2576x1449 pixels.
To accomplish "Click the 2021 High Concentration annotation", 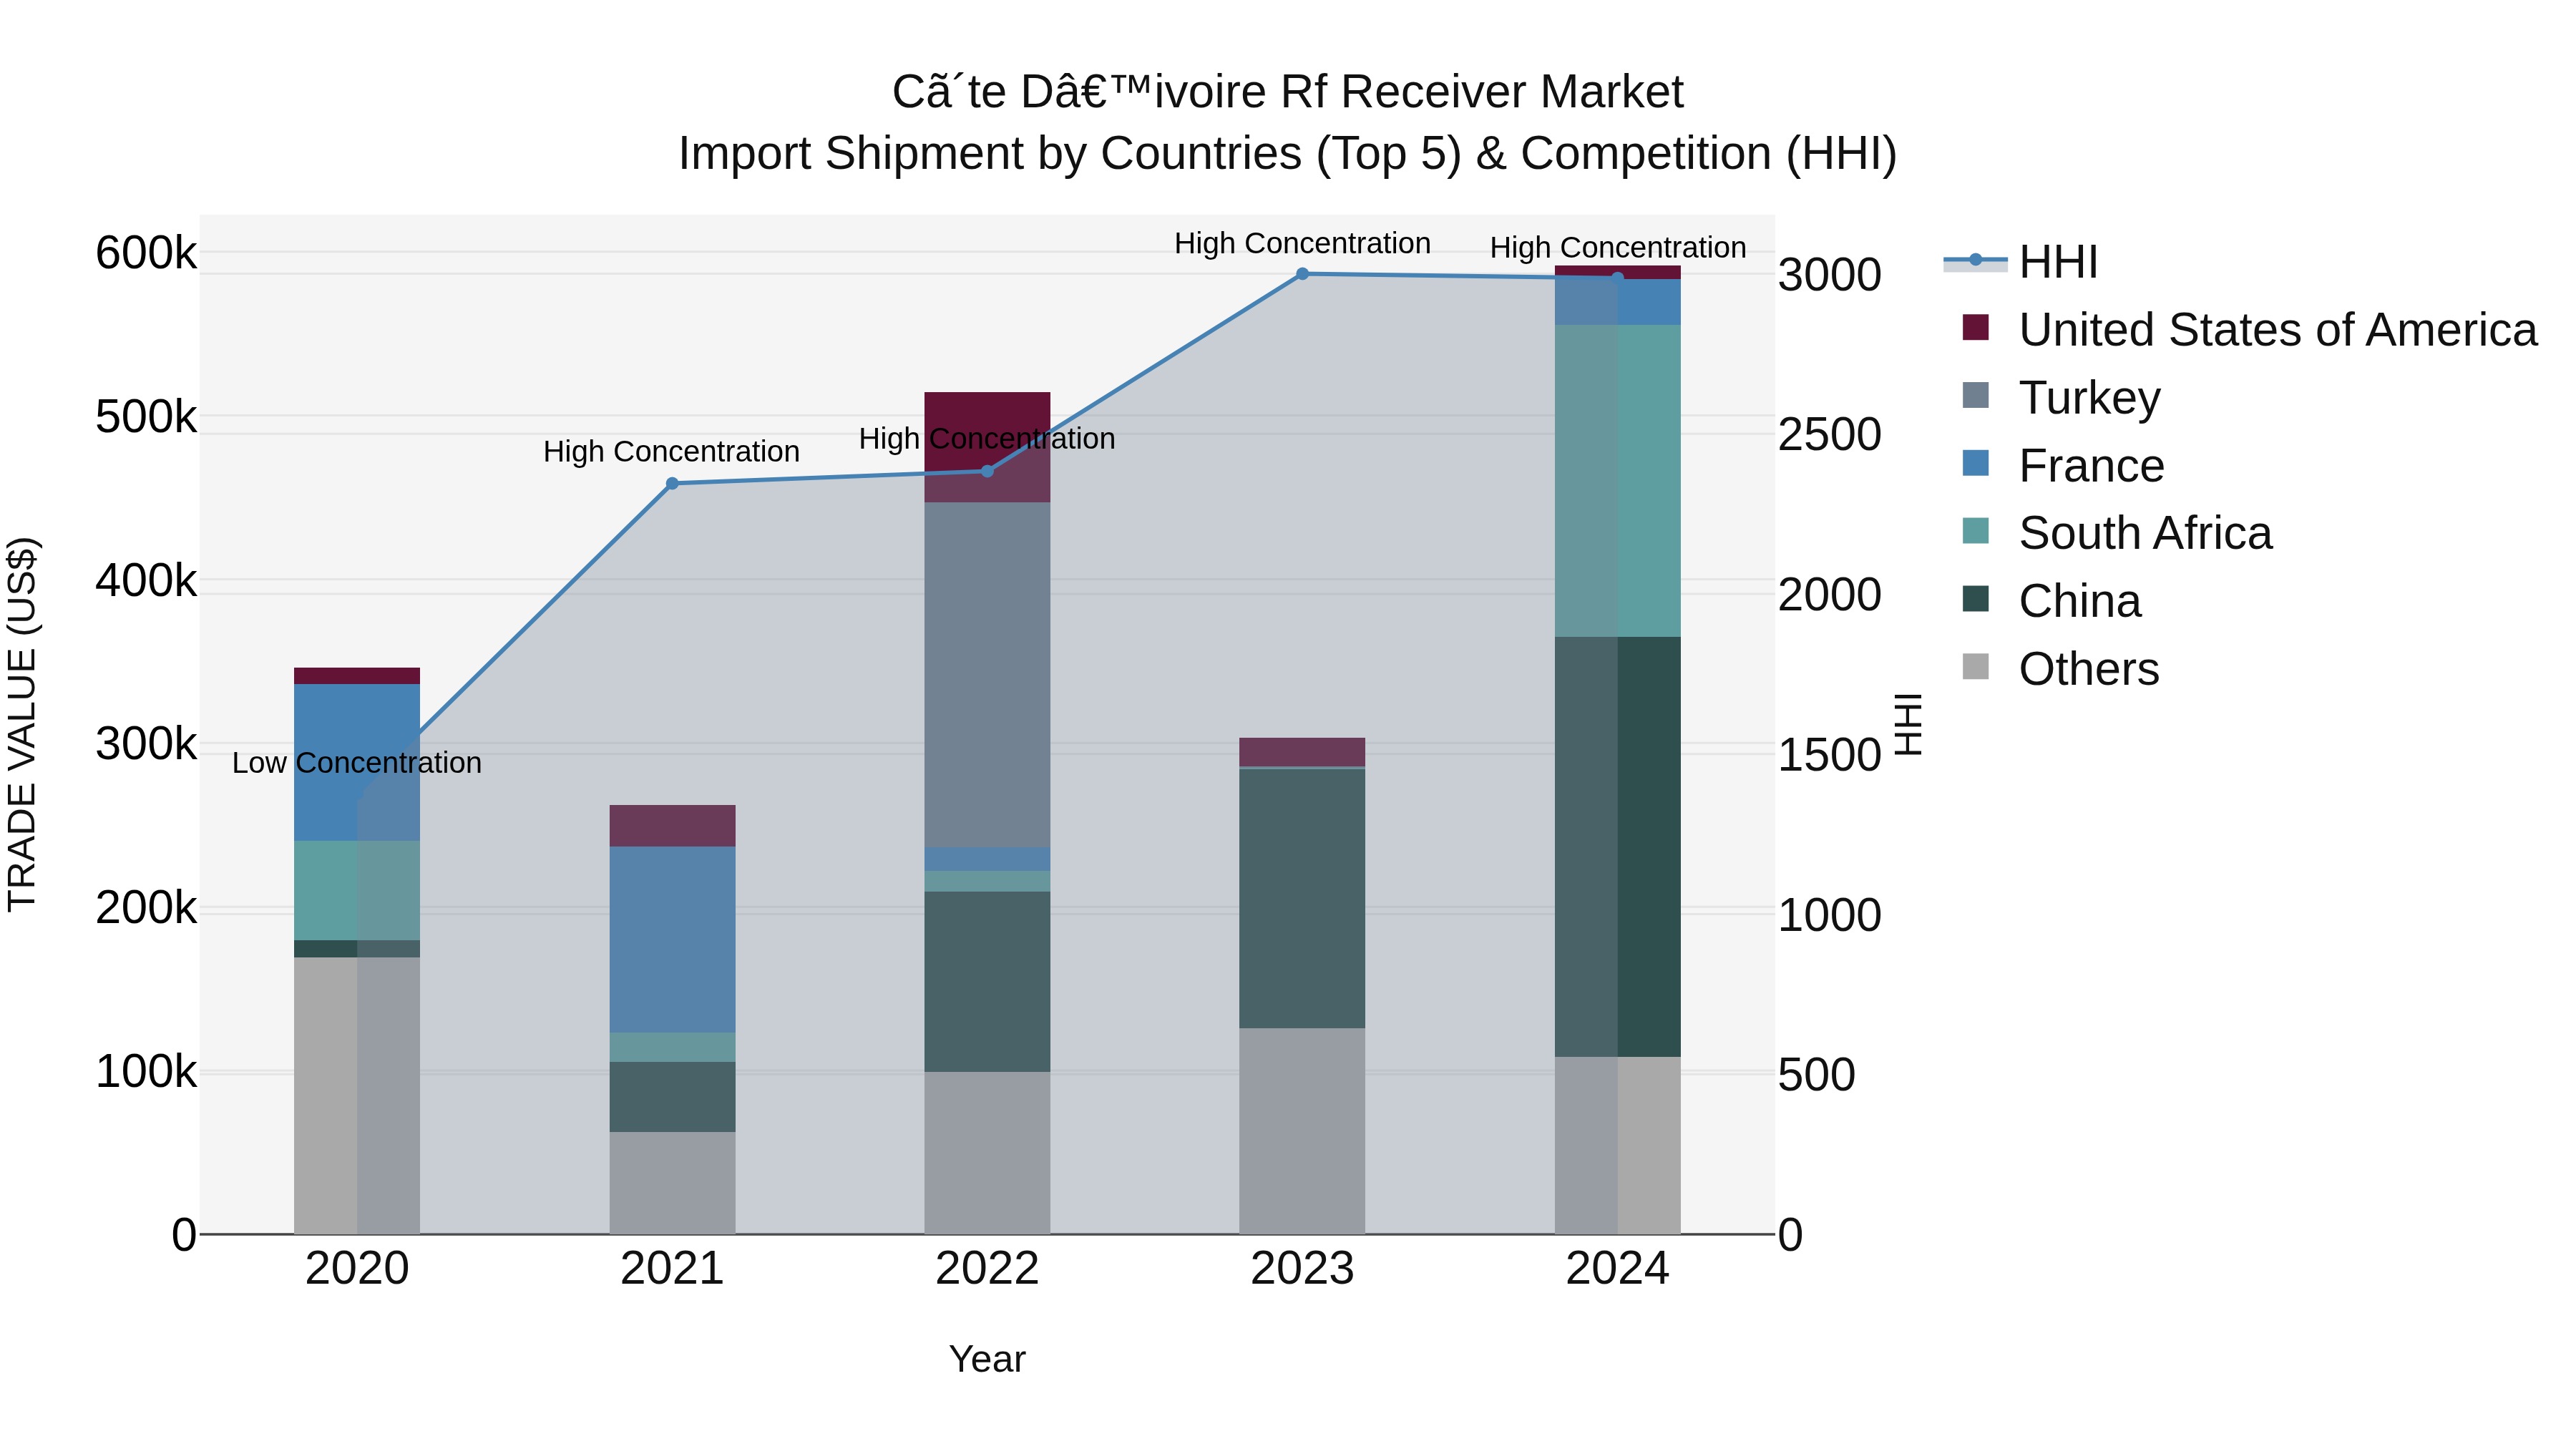I will (x=671, y=452).
